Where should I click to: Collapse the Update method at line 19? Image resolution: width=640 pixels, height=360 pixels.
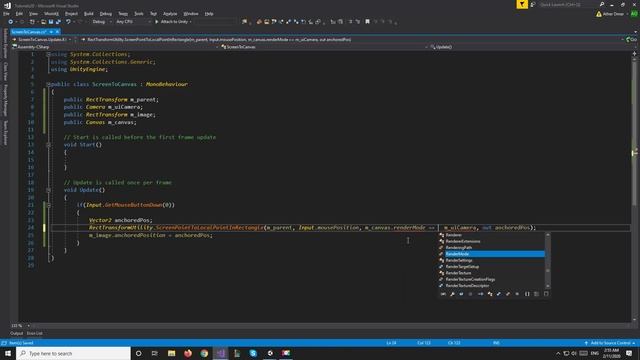pos(48,190)
